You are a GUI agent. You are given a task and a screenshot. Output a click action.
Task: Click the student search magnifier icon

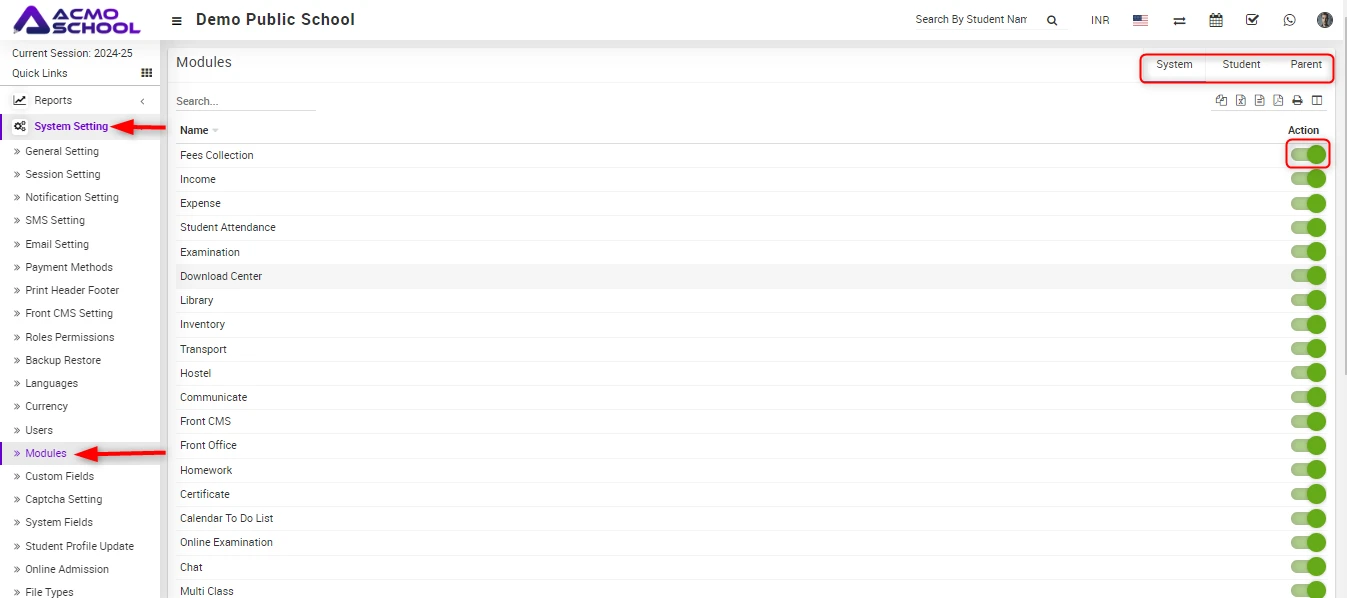1052,20
